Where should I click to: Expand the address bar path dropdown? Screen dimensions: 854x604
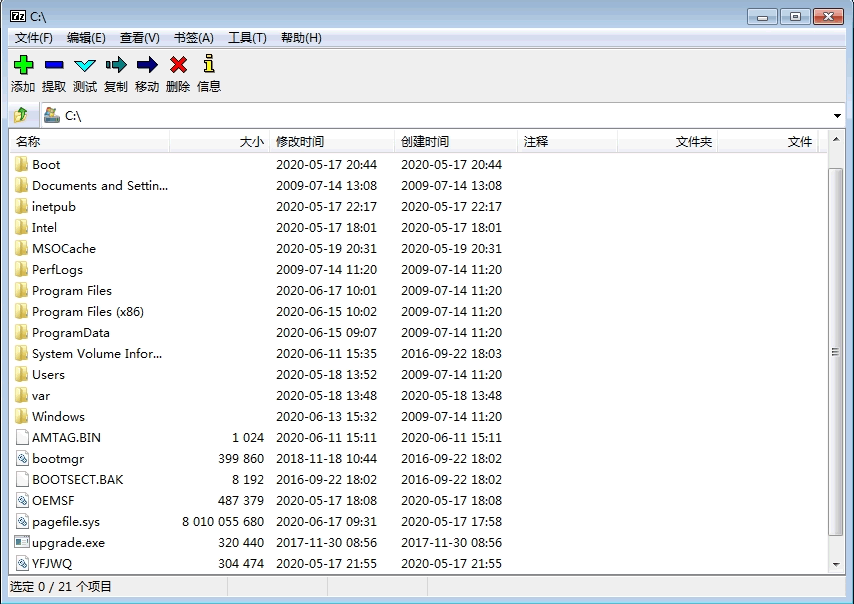(837, 116)
